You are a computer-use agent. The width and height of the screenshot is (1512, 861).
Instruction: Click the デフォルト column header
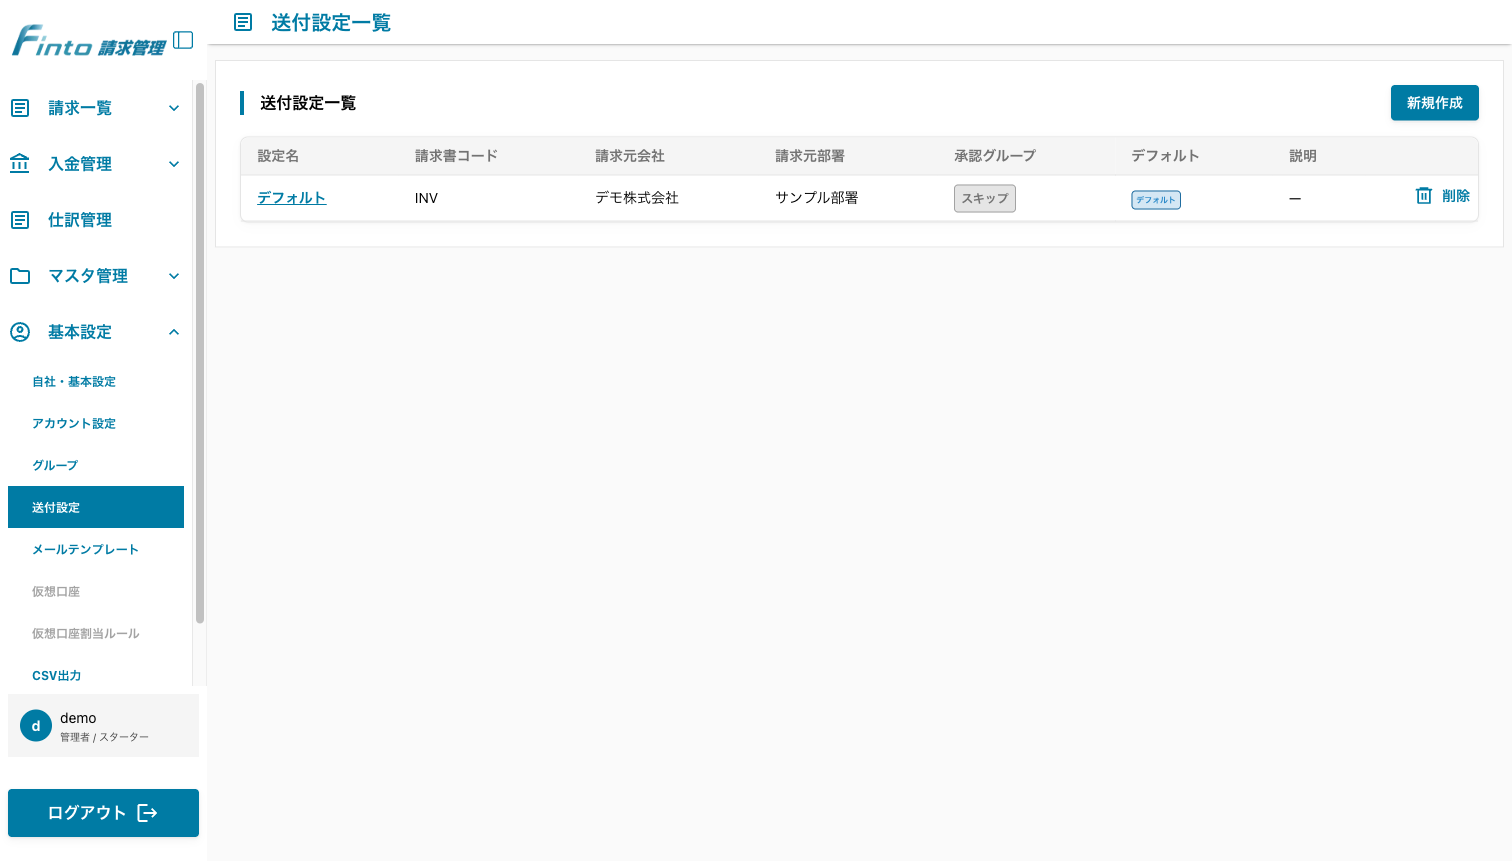click(1165, 156)
